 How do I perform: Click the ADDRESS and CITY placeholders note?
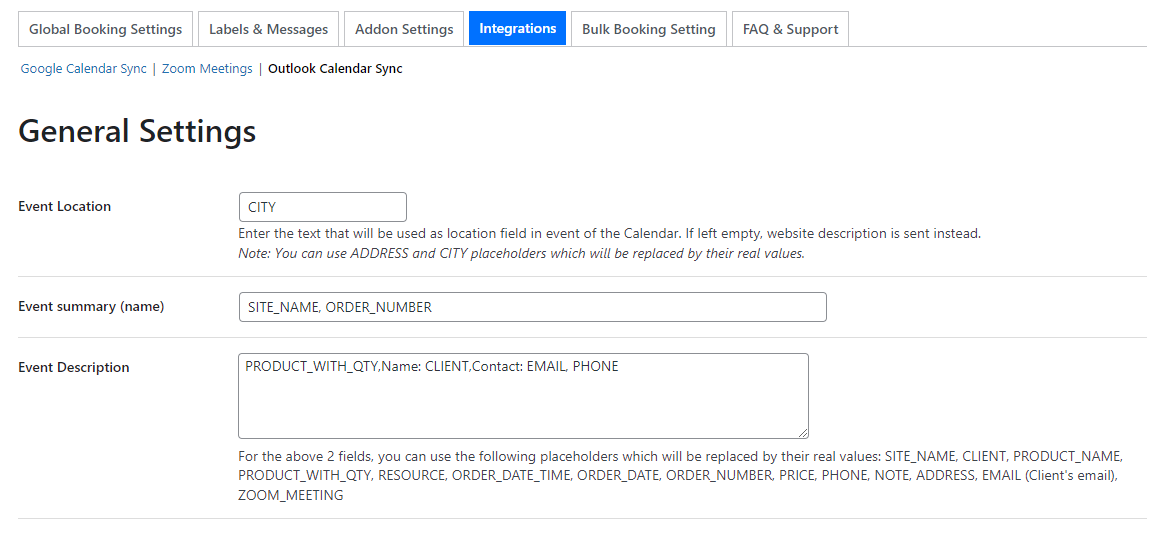[x=521, y=254]
